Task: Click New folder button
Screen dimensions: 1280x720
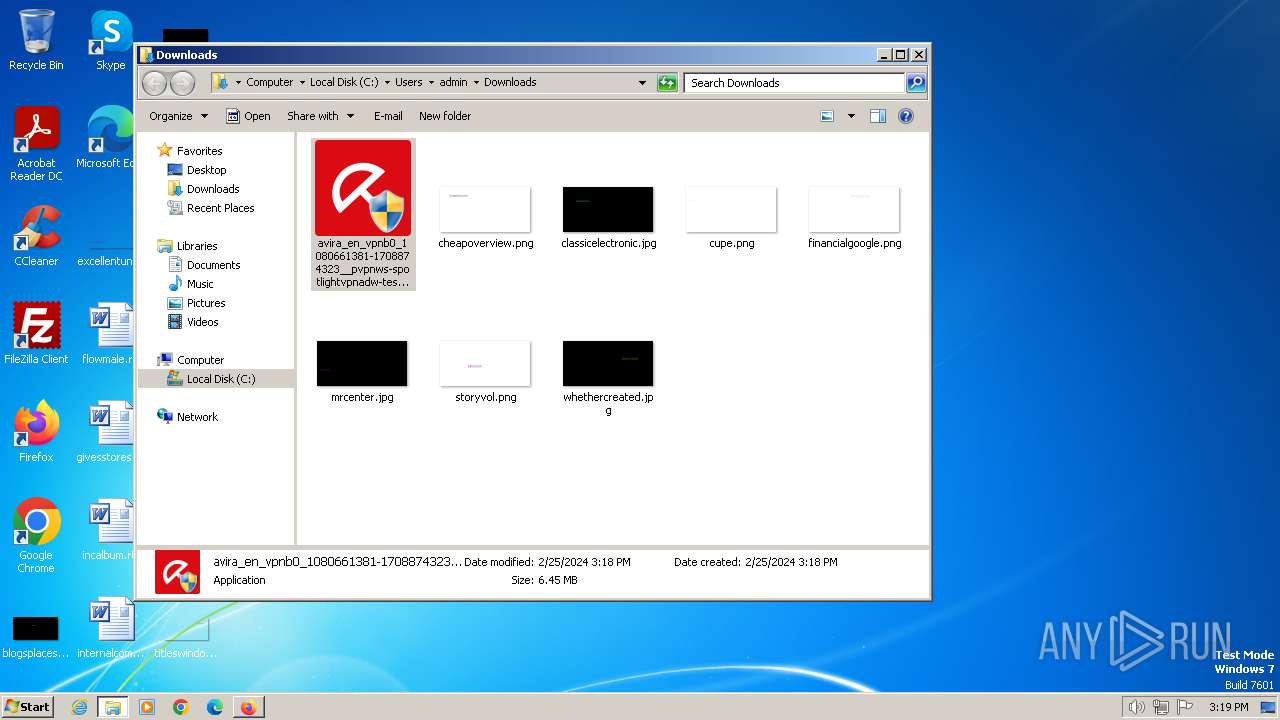Action: 445,116
